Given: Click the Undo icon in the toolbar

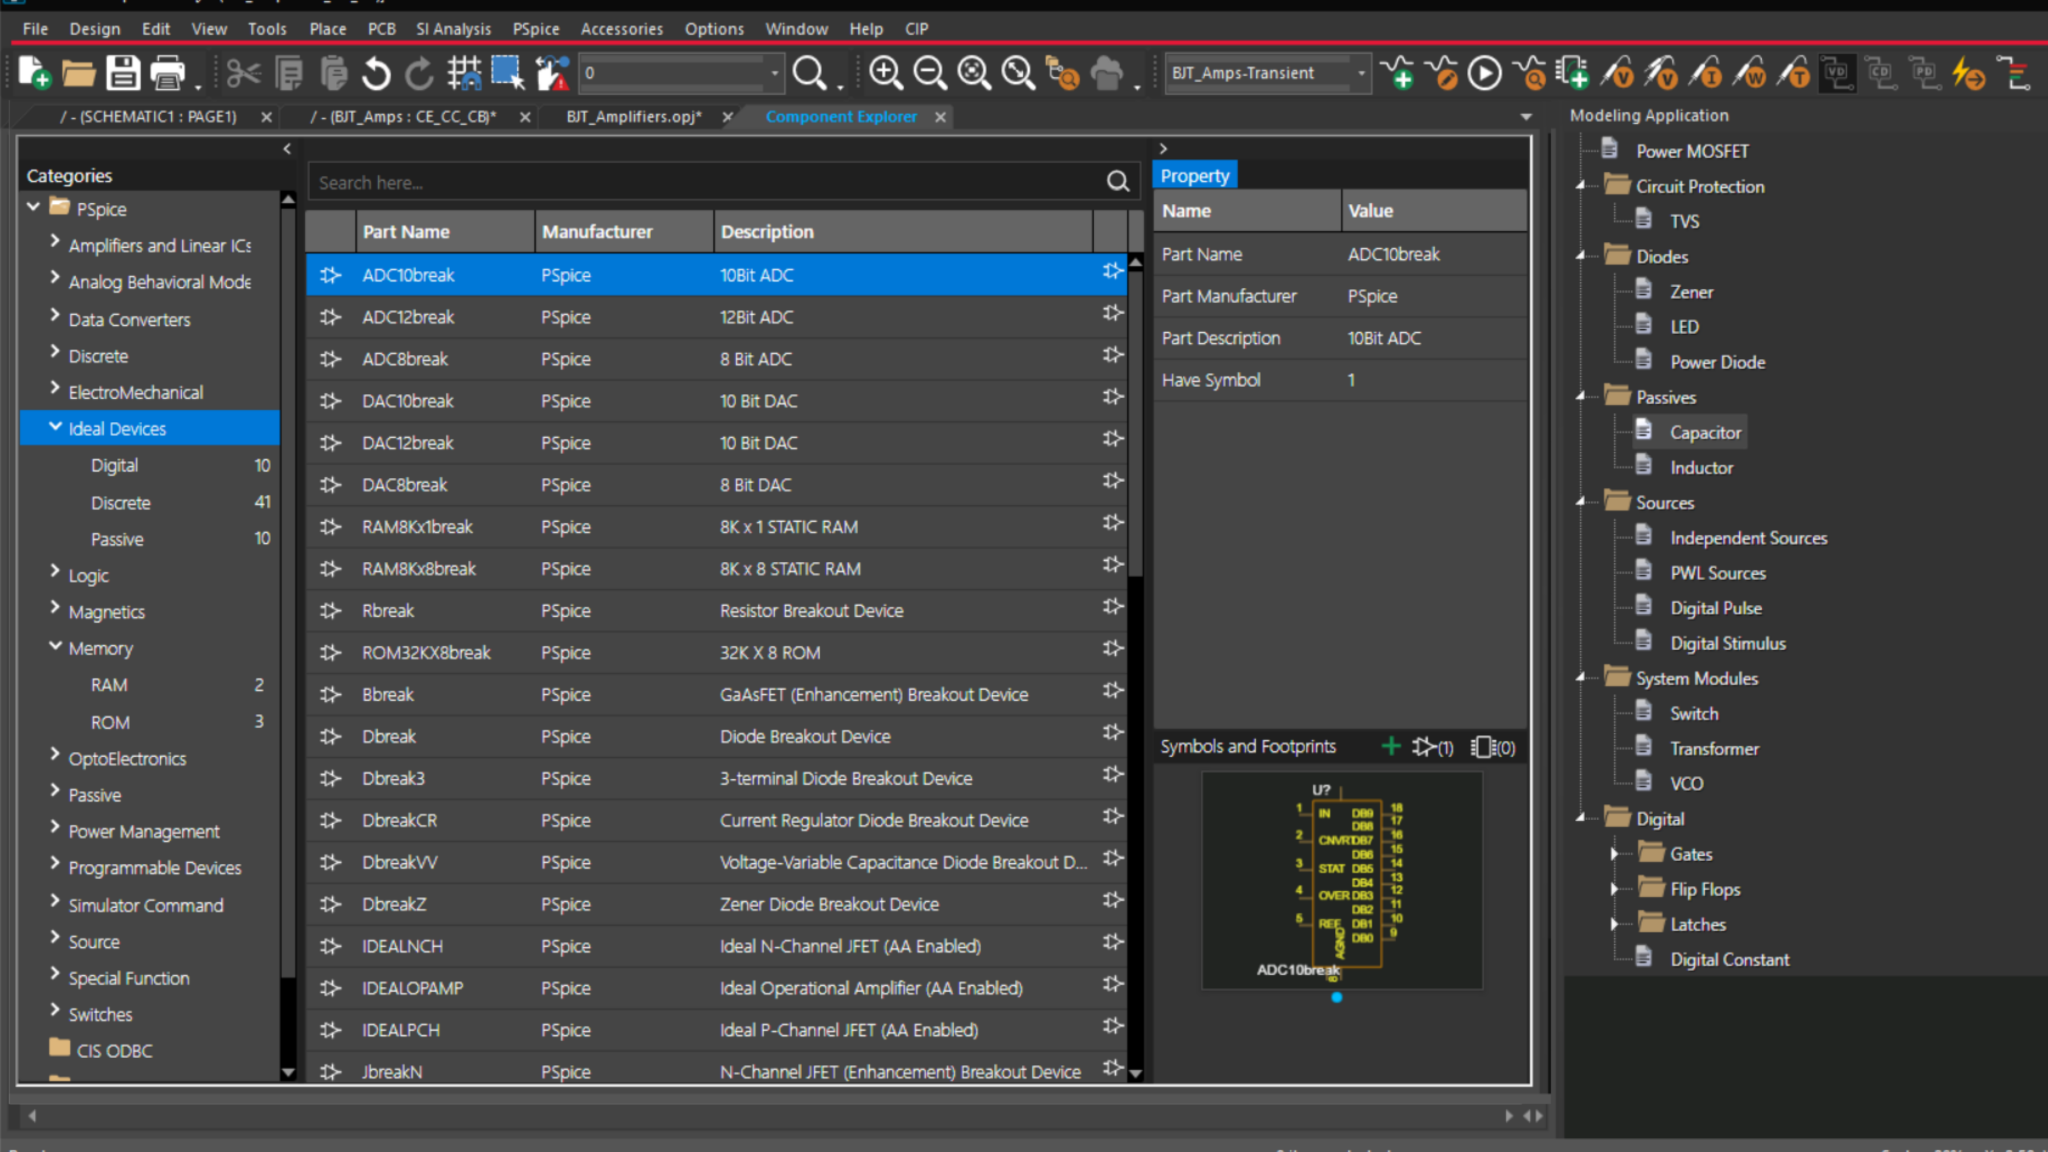Looking at the screenshot, I should pos(375,73).
